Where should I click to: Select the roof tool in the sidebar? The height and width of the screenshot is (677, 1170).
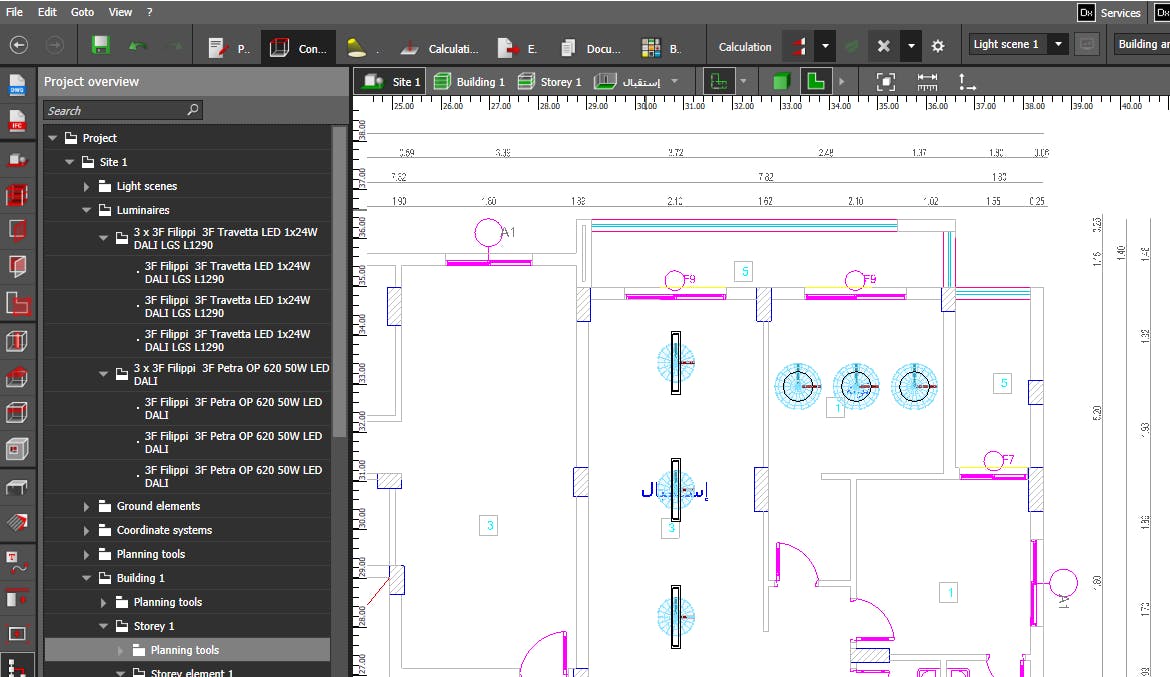point(16,377)
